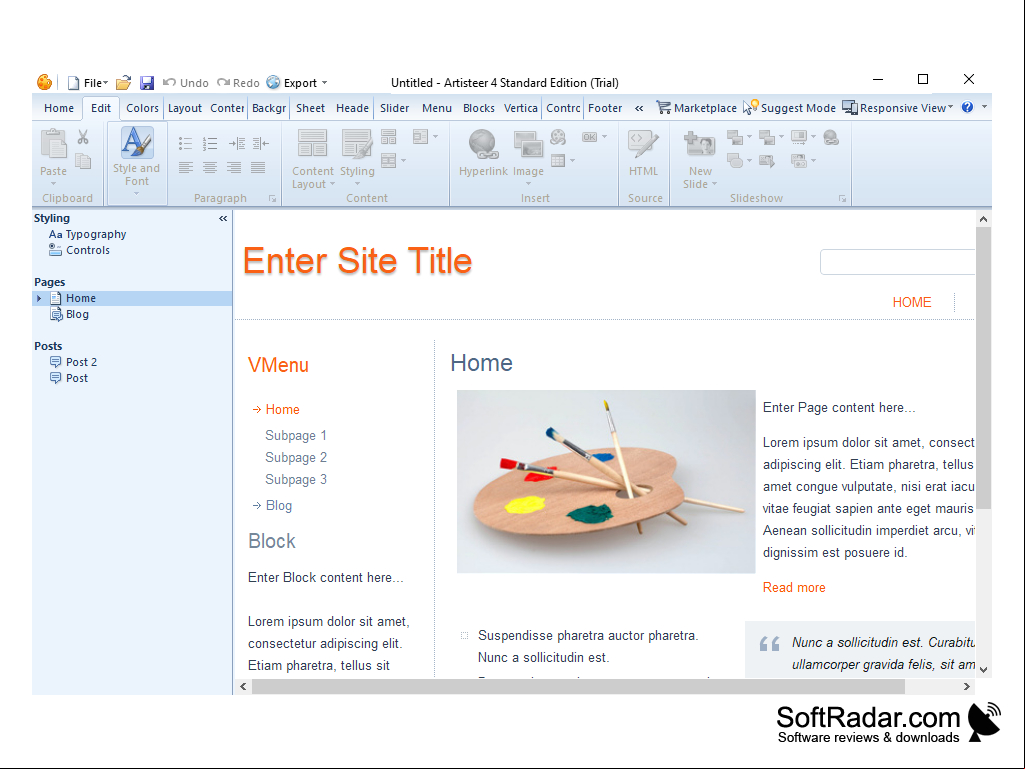Click the Marketplace cart icon
This screenshot has width=1025, height=769.
[664, 108]
